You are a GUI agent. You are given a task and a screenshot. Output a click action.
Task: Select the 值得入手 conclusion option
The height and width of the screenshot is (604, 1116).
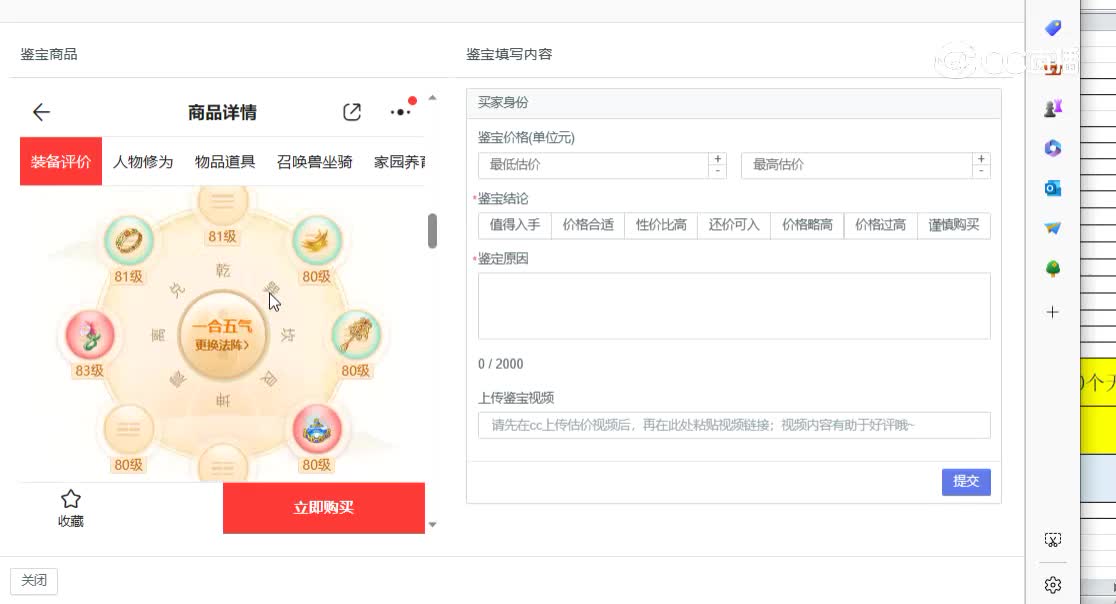[514, 226]
